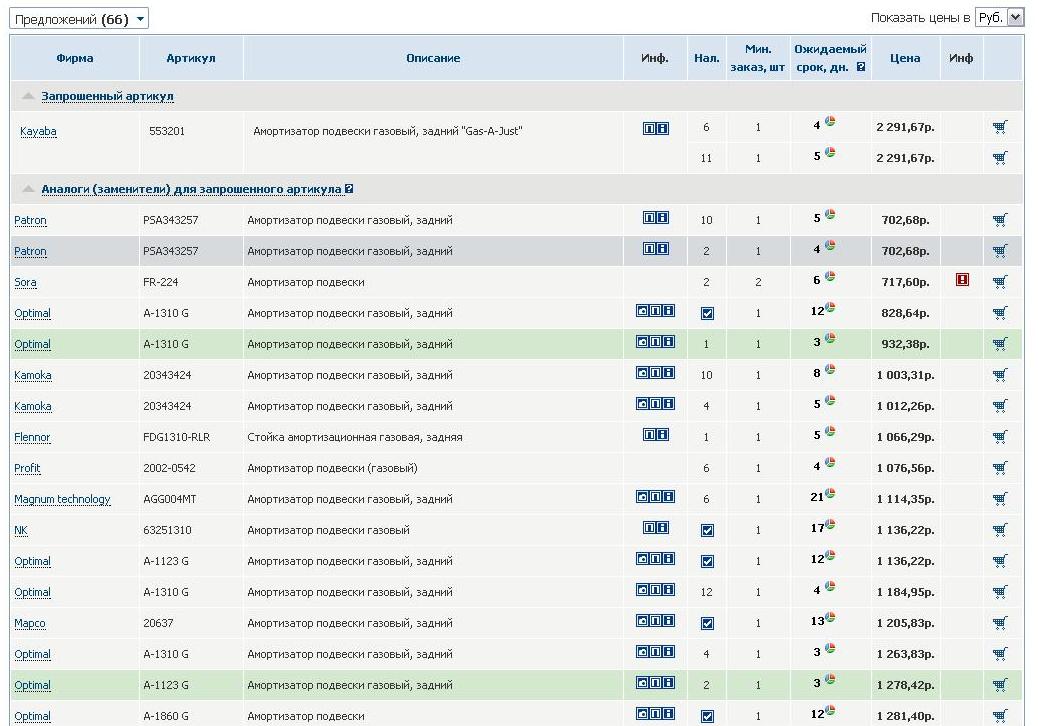This screenshot has height=726, width=1038.
Task: Open the 'Предложений (66)' dropdown
Action: (x=79, y=19)
